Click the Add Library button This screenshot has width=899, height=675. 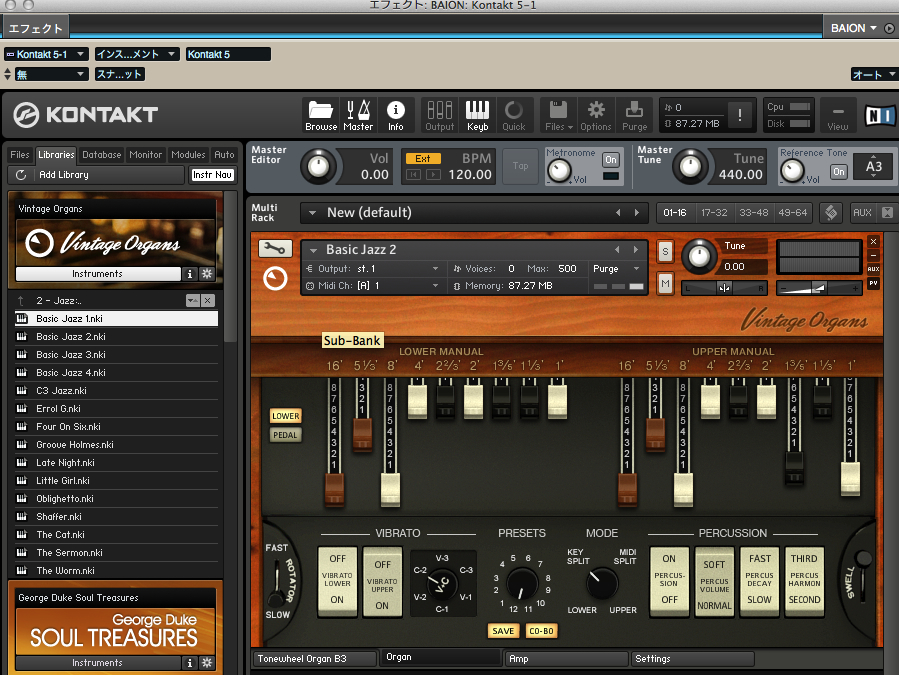97,175
